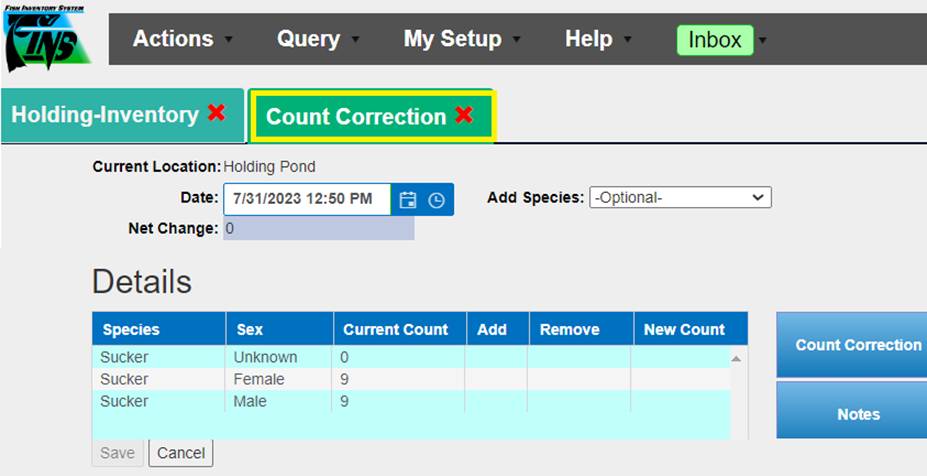Switch to the Holding-Inventory tab

[104, 115]
